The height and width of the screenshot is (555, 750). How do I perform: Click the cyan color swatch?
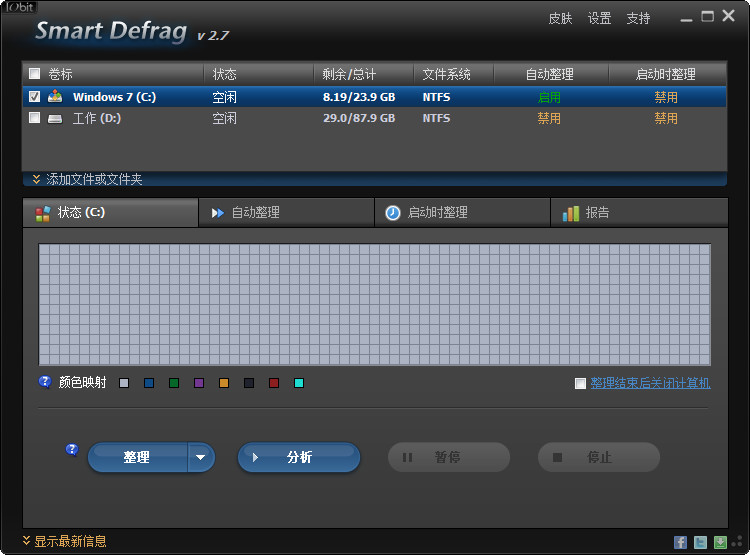pos(299,383)
